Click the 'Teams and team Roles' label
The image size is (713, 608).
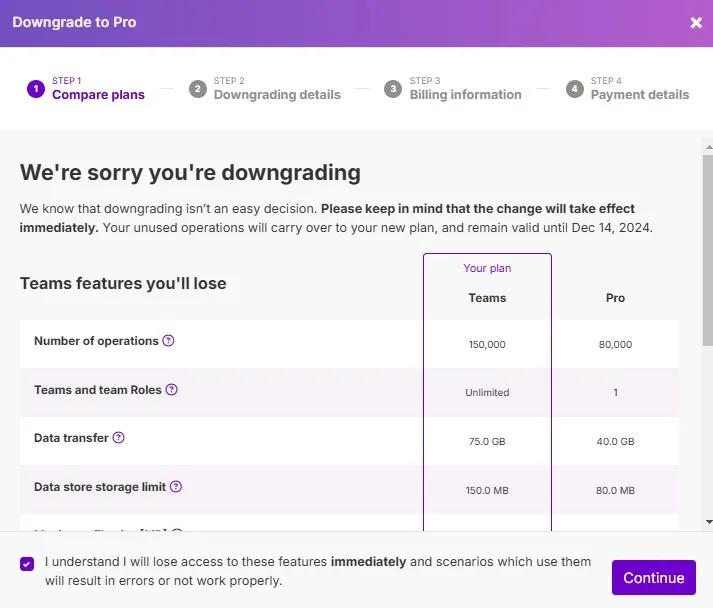pyautogui.click(x=98, y=390)
